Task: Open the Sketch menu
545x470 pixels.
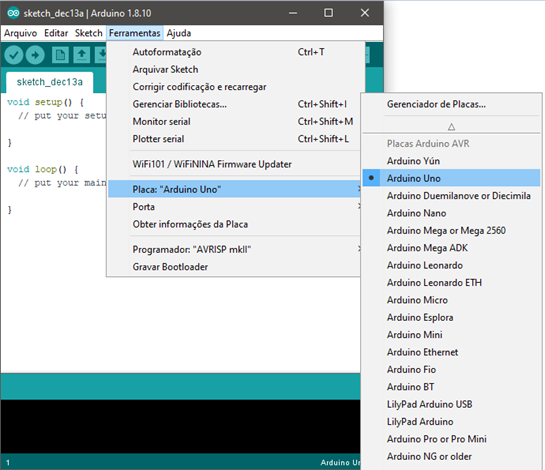Action: (89, 33)
